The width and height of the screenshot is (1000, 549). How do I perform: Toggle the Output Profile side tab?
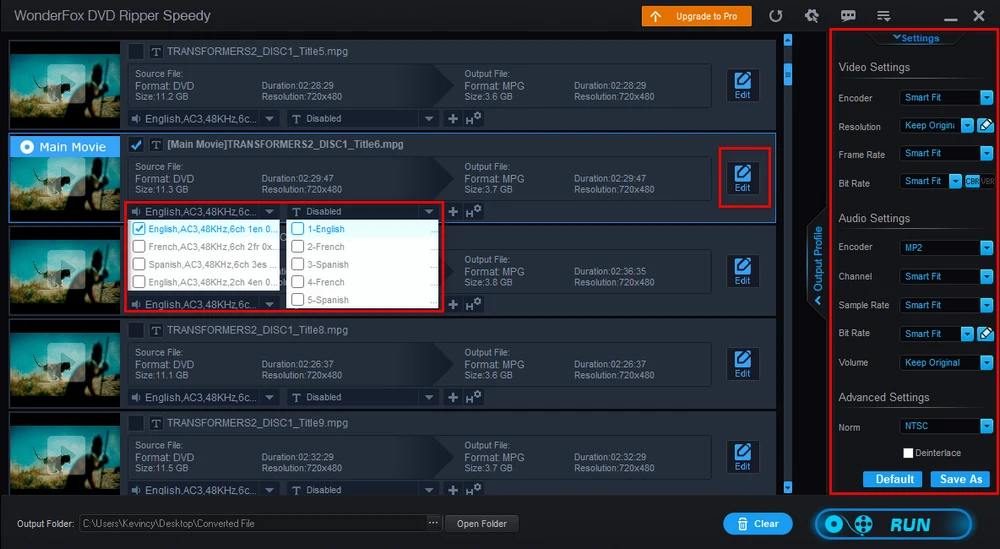tap(817, 264)
